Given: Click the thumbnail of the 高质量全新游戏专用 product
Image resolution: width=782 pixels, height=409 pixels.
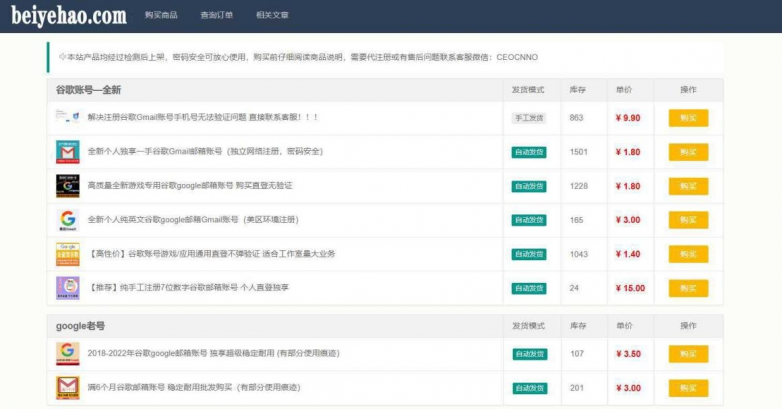Looking at the screenshot, I should coord(67,186).
